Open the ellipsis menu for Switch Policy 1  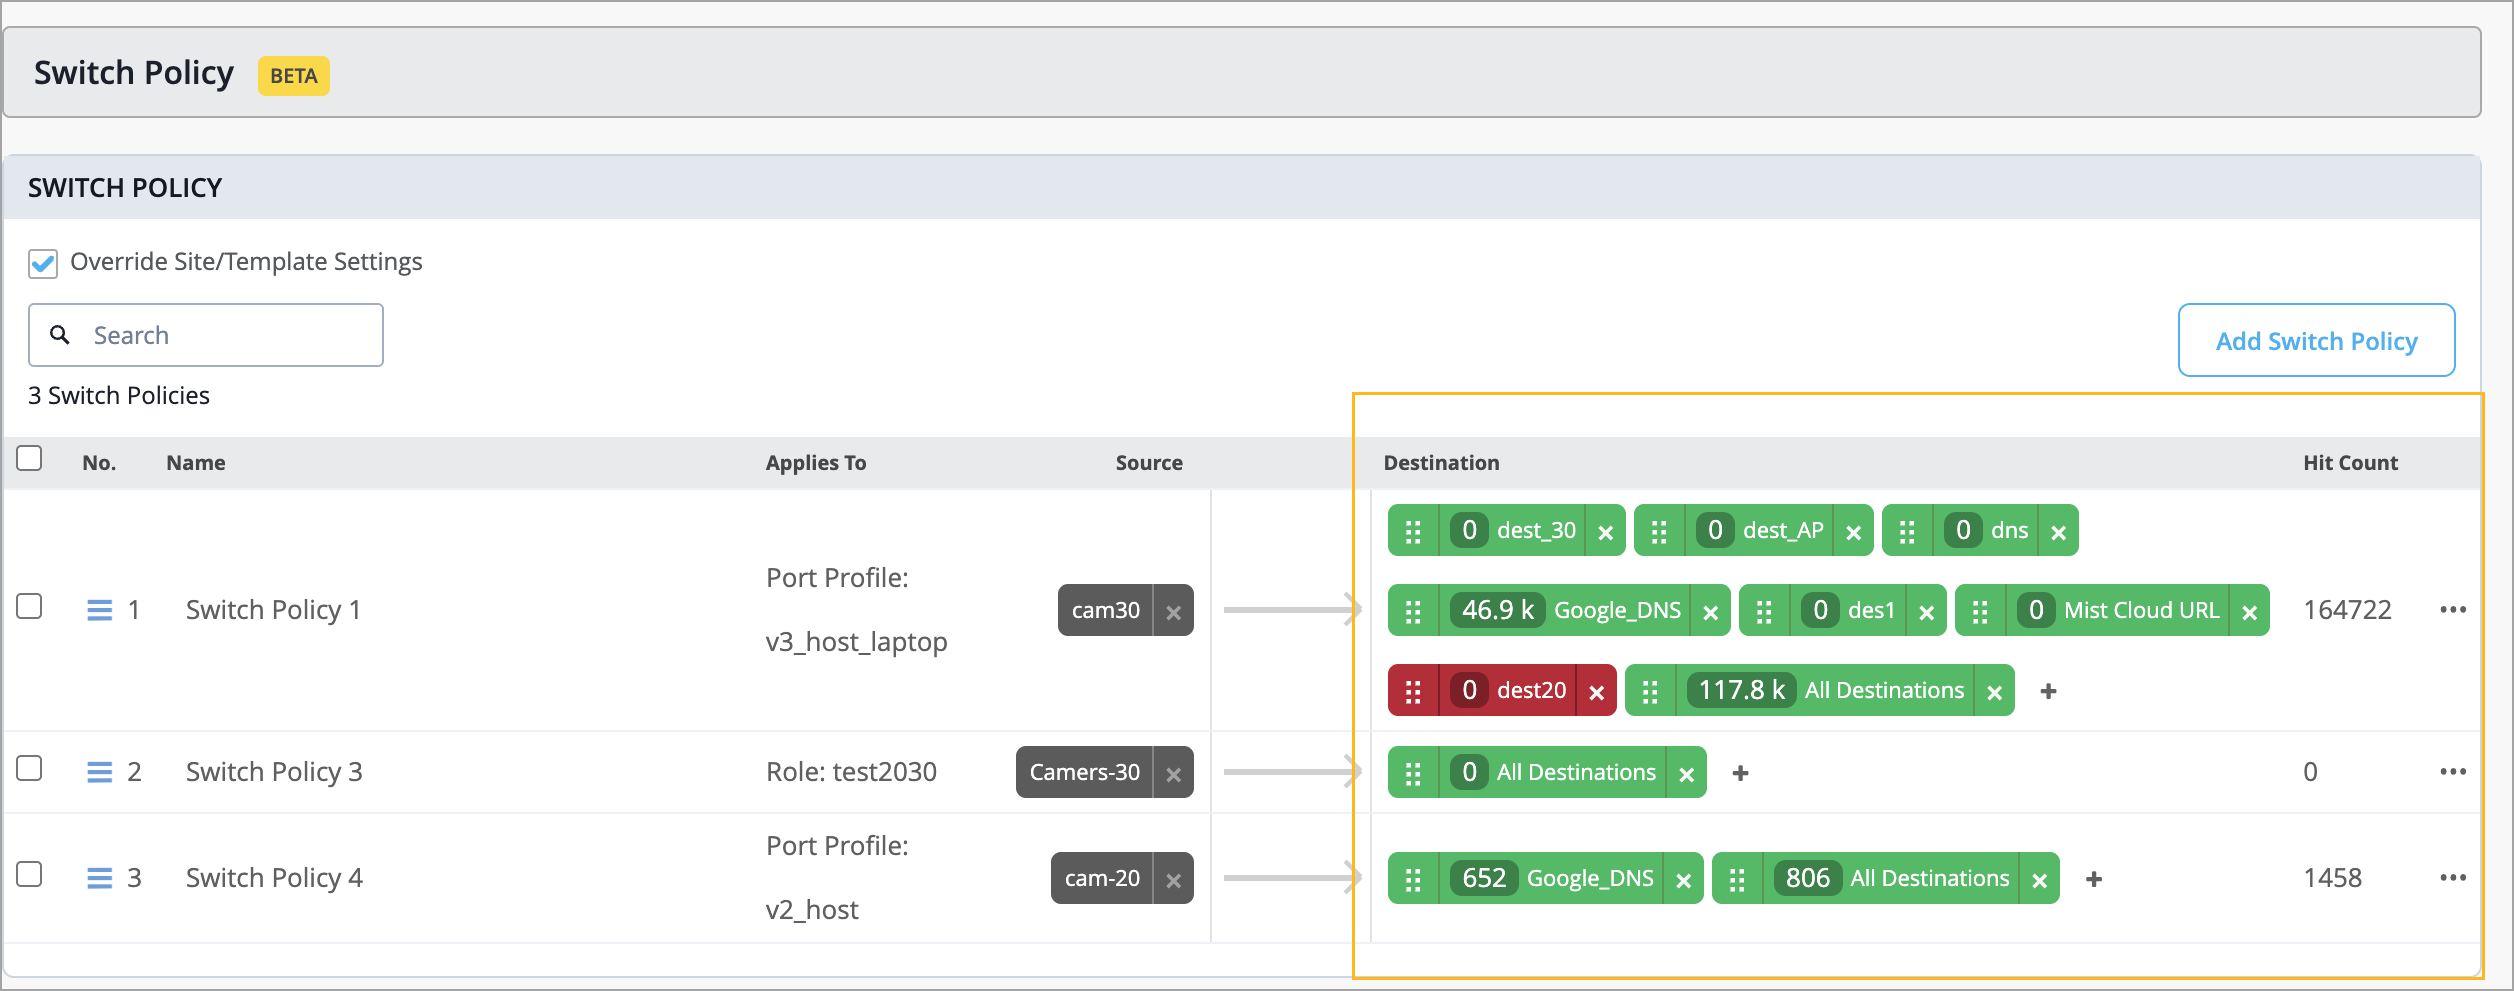[2455, 609]
